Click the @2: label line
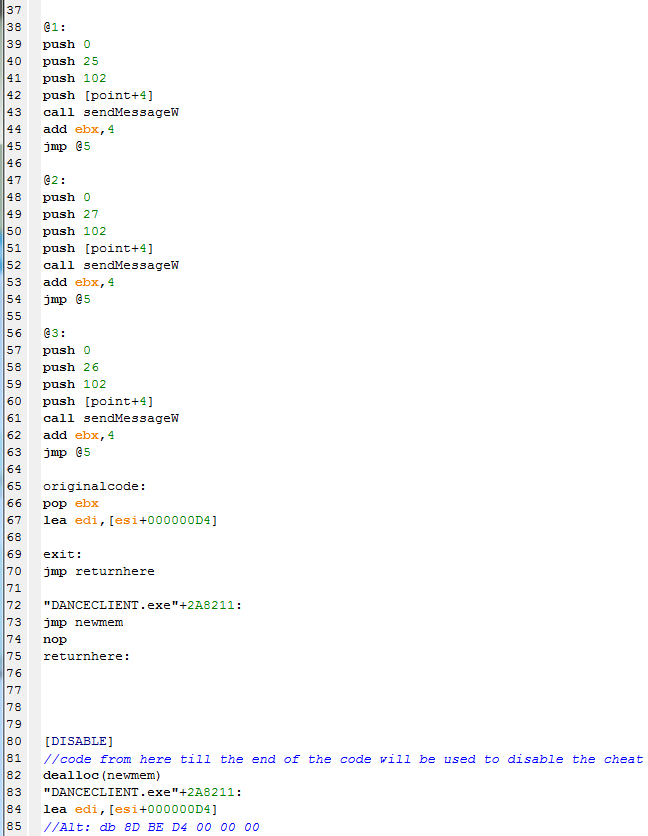Image resolution: width=648 pixels, height=836 pixels. point(54,180)
